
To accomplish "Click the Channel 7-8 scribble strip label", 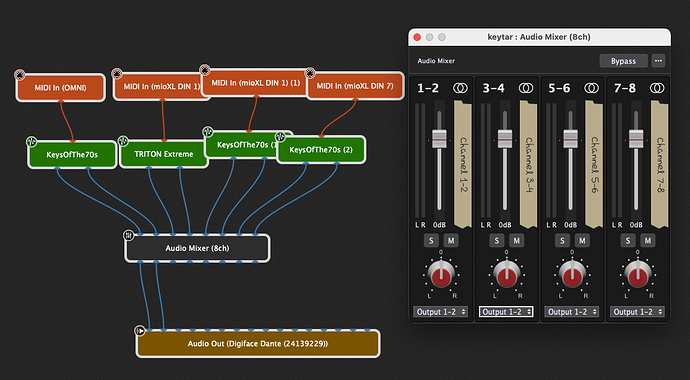I will pyautogui.click(x=659, y=164).
